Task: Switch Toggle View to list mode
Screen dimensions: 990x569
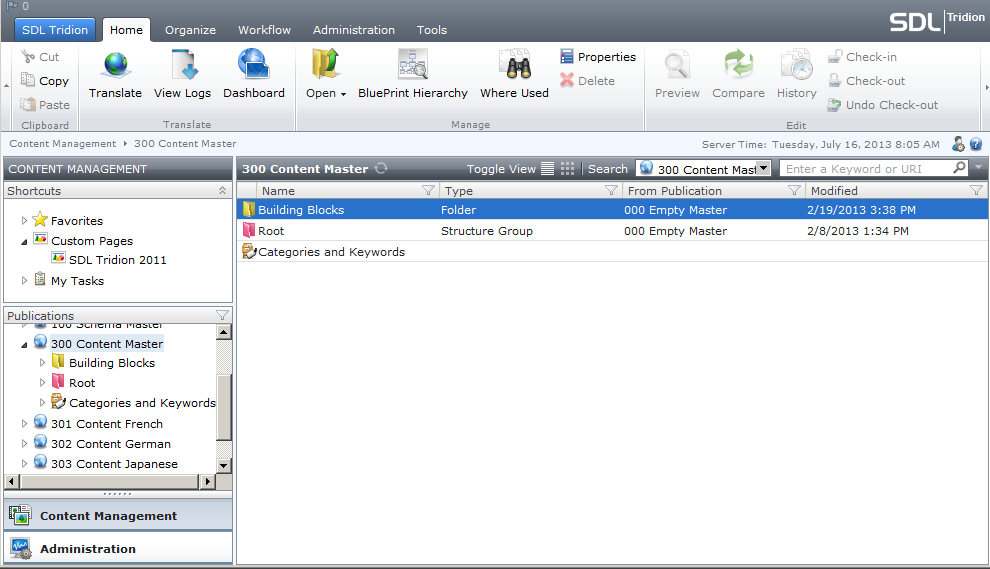Action: (547, 169)
